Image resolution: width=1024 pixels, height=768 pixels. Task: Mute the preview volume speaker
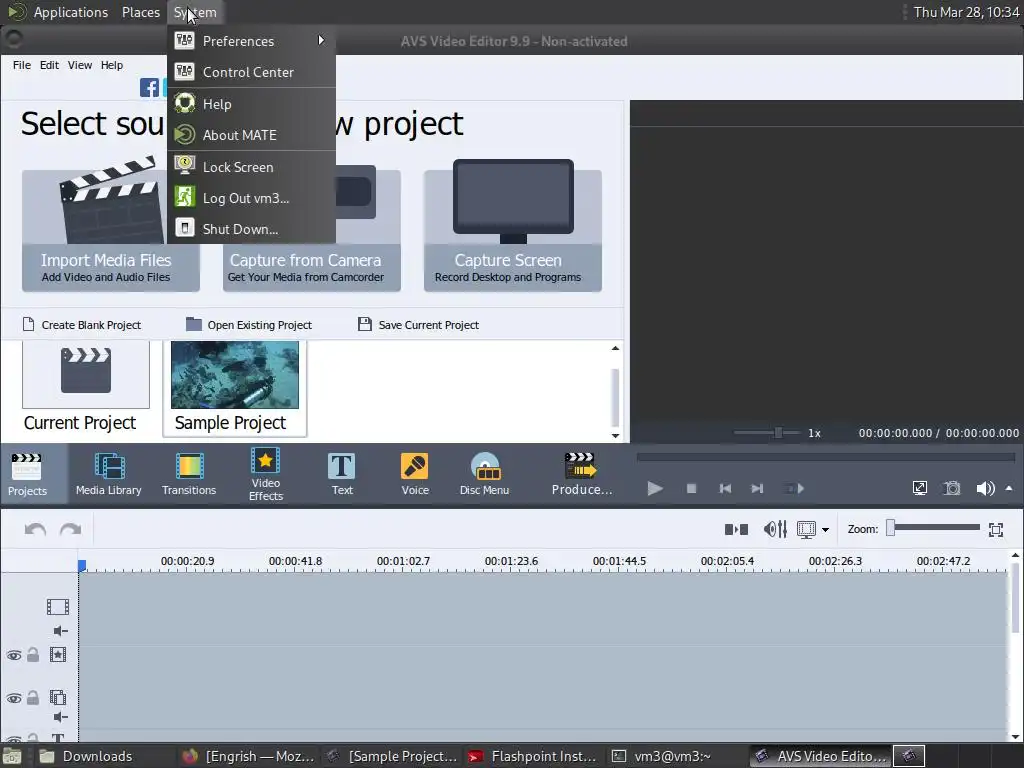coord(985,488)
